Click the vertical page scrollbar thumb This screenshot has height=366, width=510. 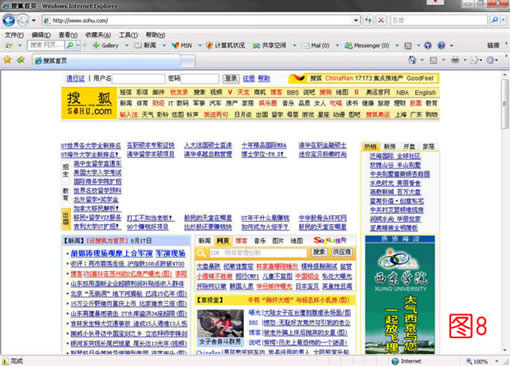(505, 104)
